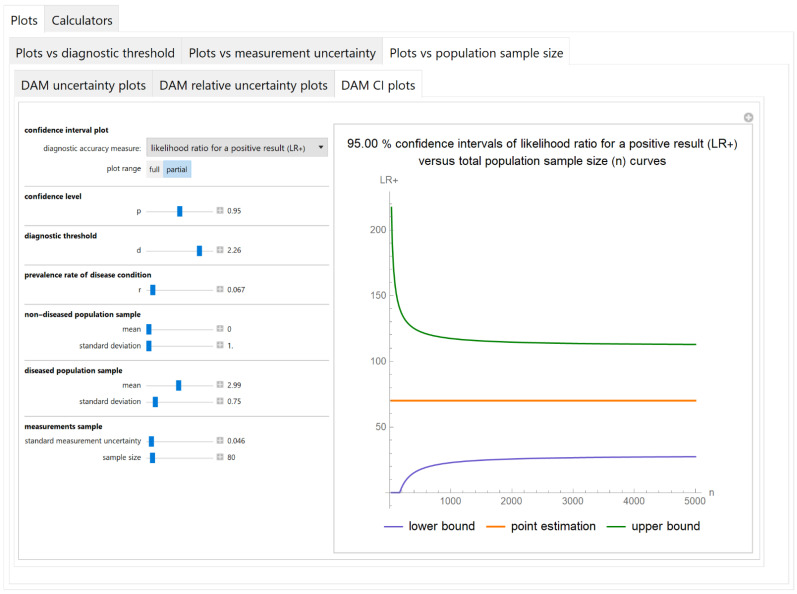Image resolution: width=797 pixels, height=594 pixels.
Task: Click plus icon beside sample size slider
Action: click(220, 457)
